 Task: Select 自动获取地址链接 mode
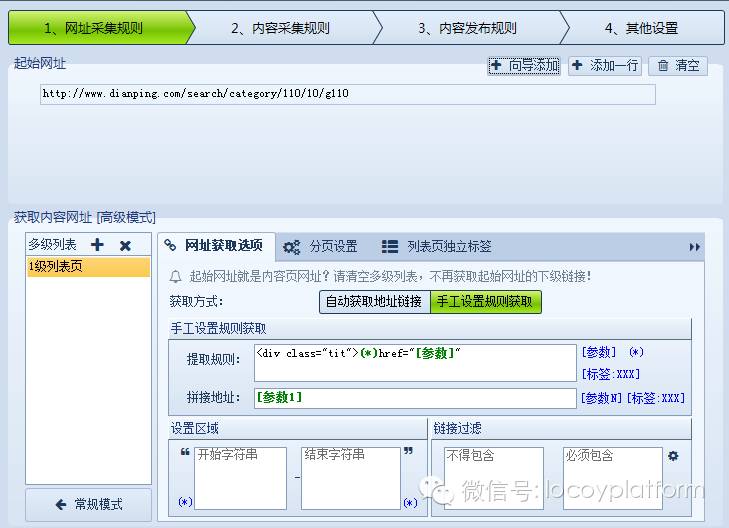click(x=375, y=302)
